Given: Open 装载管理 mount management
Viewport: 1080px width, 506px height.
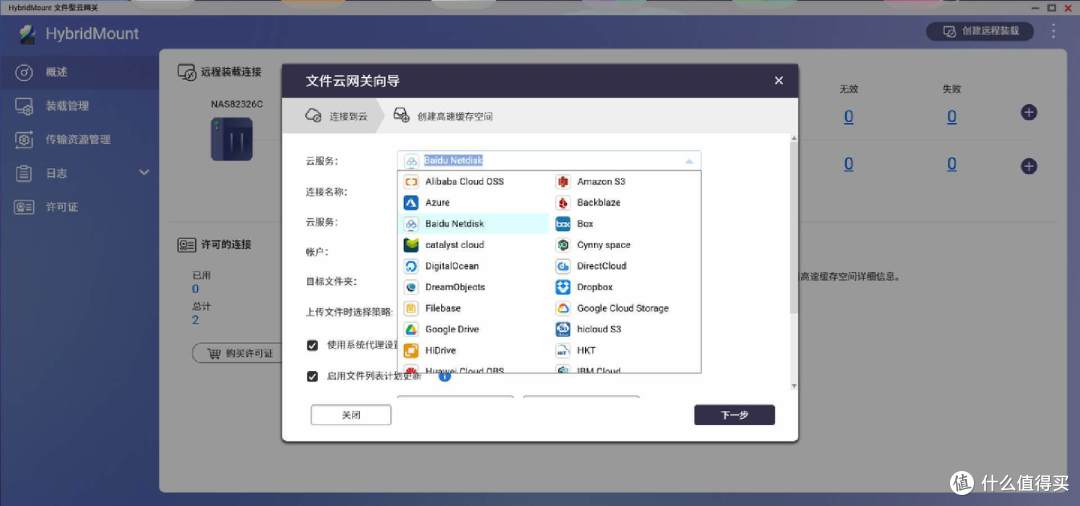Looking at the screenshot, I should pyautogui.click(x=79, y=106).
